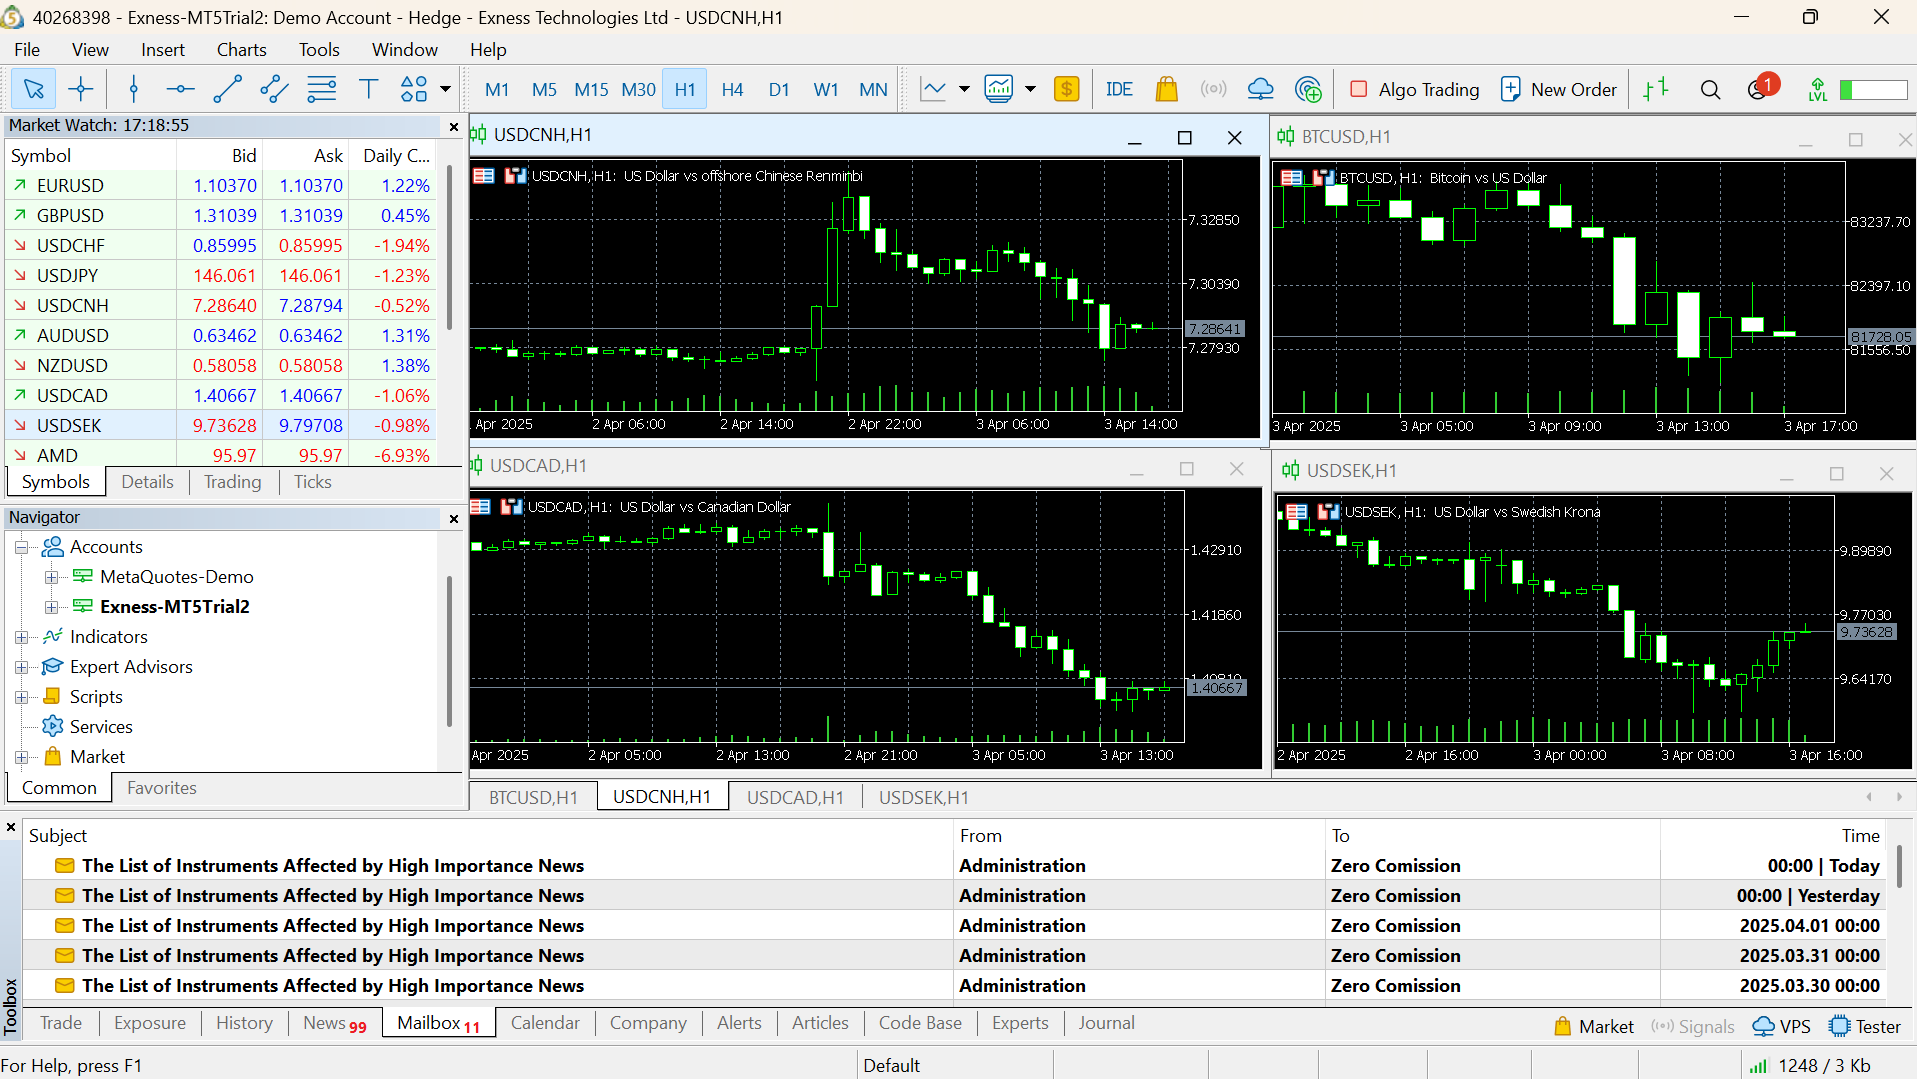Open the cloud VPS hosting icon
This screenshot has height=1079, width=1917.
click(x=1260, y=89)
